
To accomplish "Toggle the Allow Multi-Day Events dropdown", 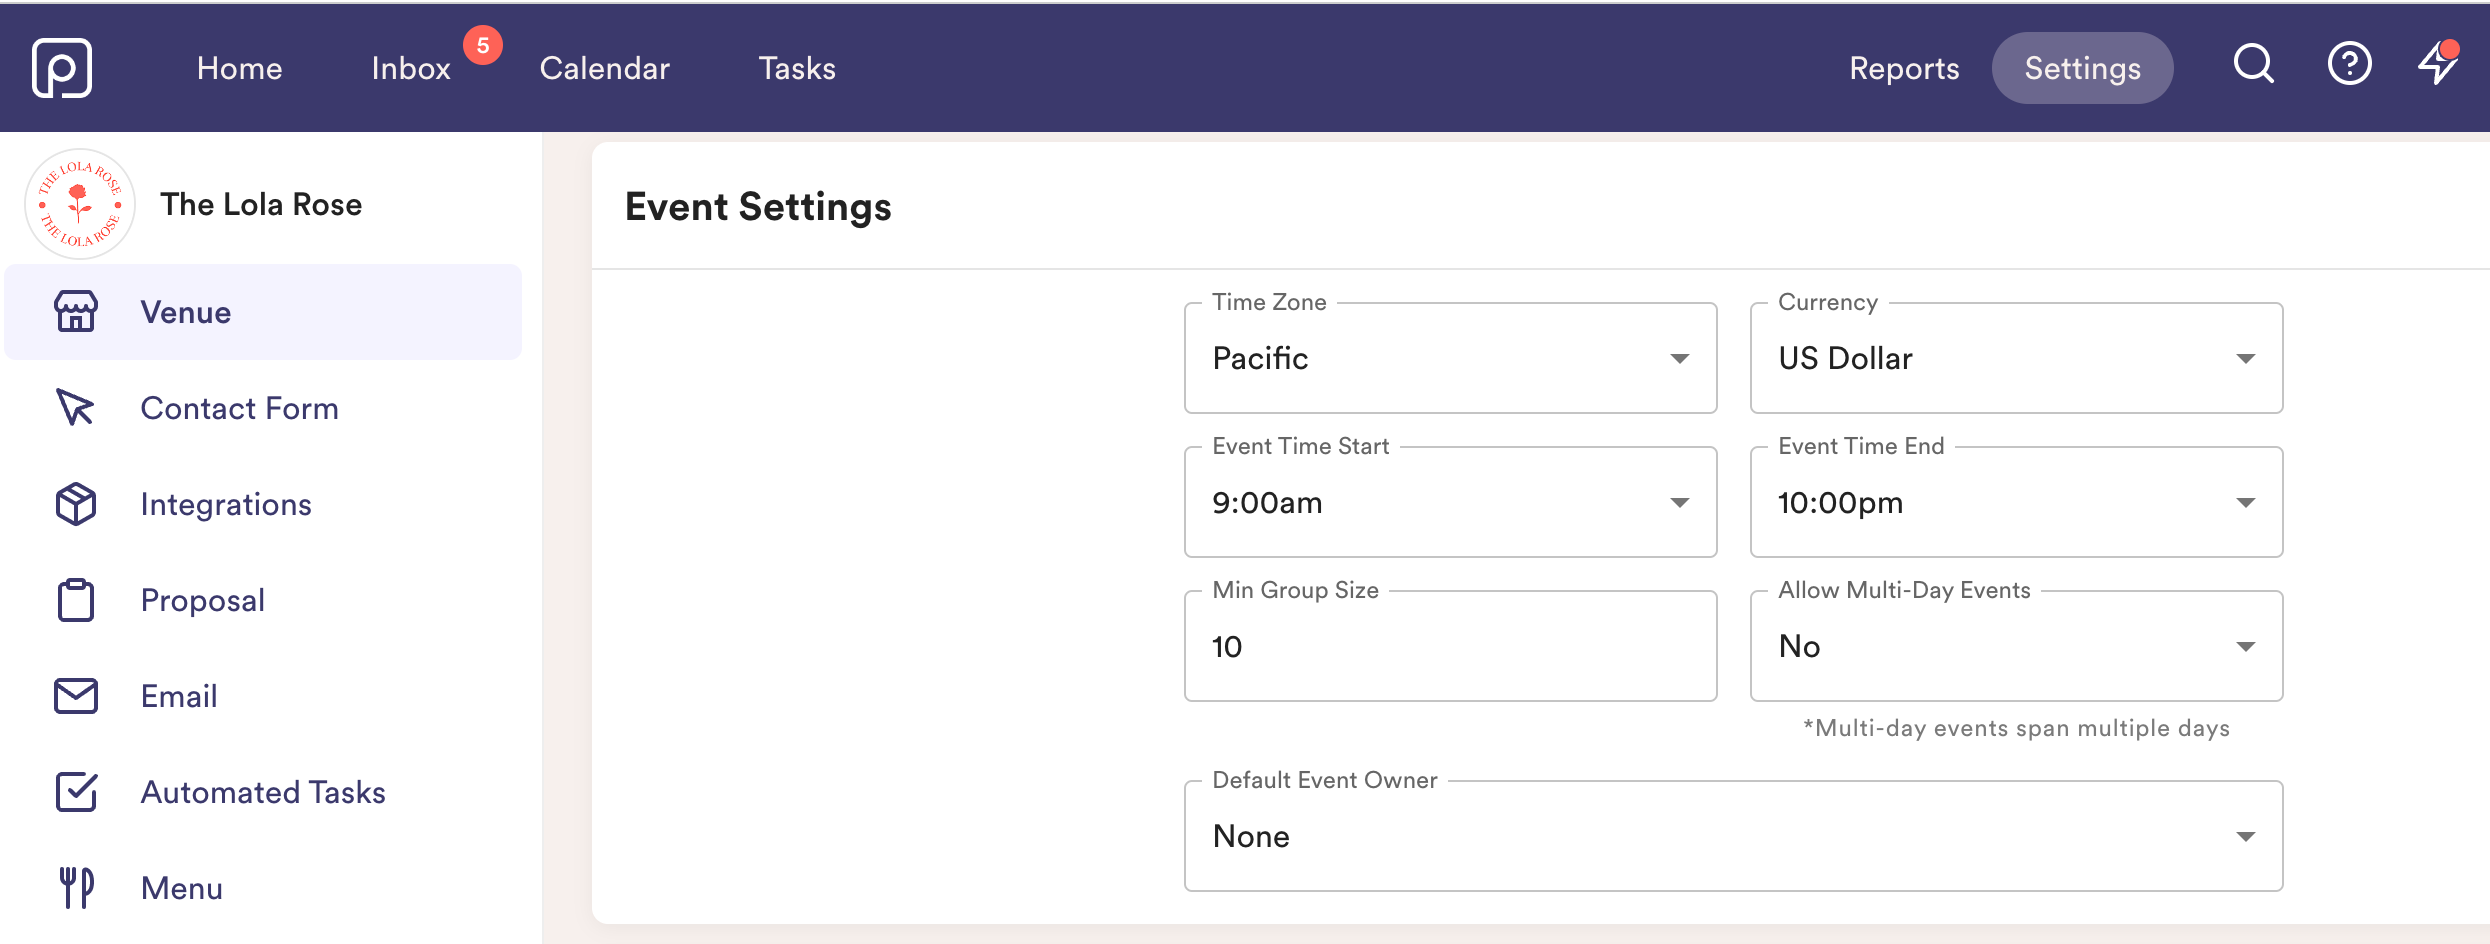I will point(2016,647).
